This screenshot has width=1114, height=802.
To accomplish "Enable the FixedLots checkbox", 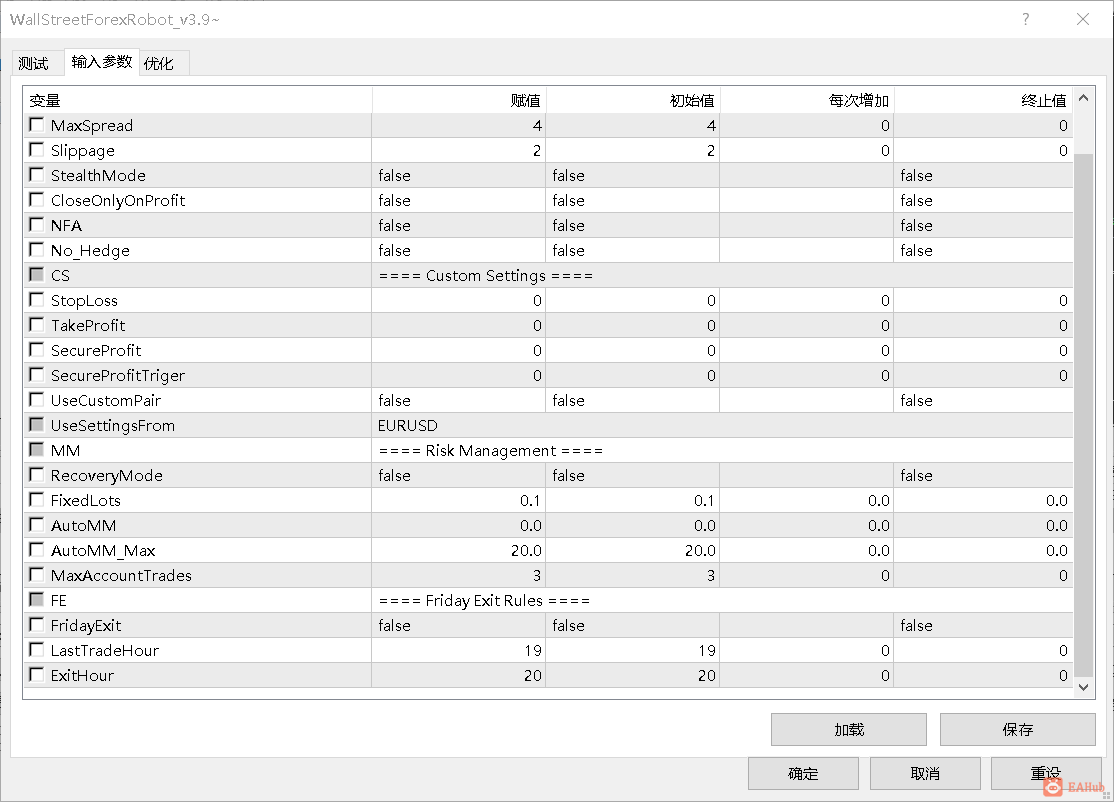I will pos(36,500).
